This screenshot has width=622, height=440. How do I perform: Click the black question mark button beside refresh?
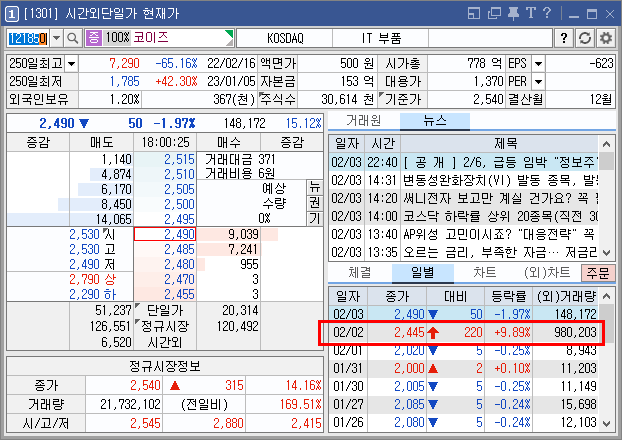(x=564, y=38)
